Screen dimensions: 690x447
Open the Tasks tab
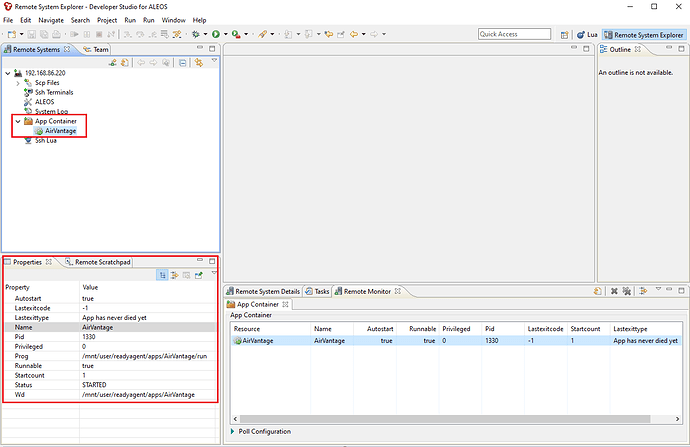pos(317,291)
